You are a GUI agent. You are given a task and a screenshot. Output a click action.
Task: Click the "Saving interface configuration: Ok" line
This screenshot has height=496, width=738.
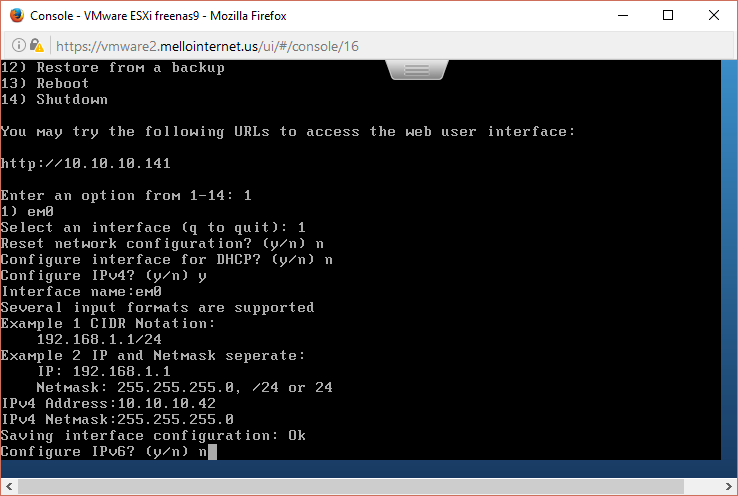[153, 435]
